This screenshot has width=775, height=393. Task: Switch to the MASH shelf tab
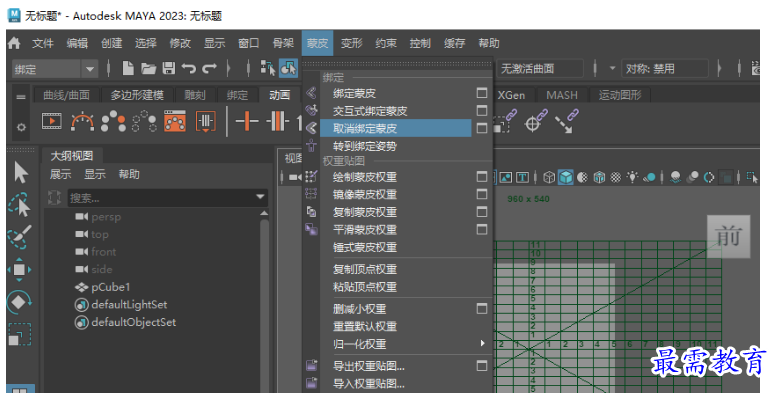[x=562, y=95]
